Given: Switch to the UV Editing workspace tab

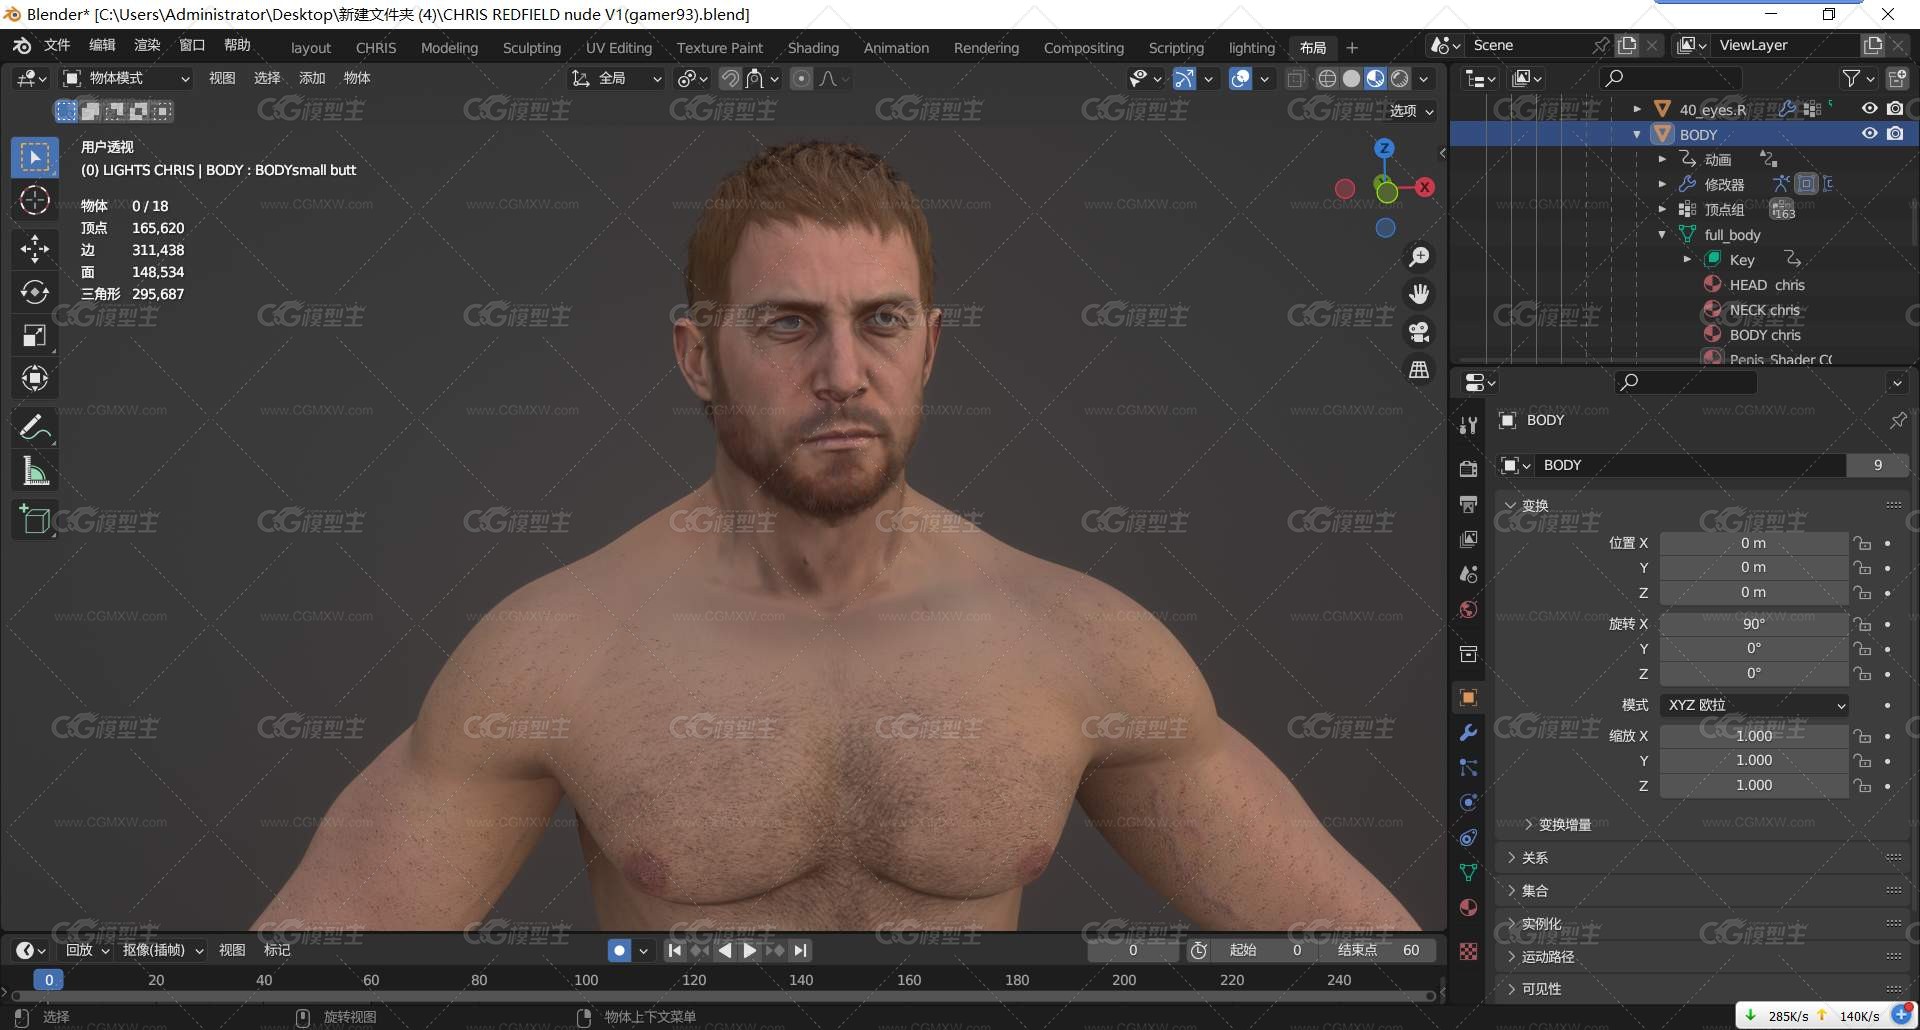Looking at the screenshot, I should tap(618, 48).
